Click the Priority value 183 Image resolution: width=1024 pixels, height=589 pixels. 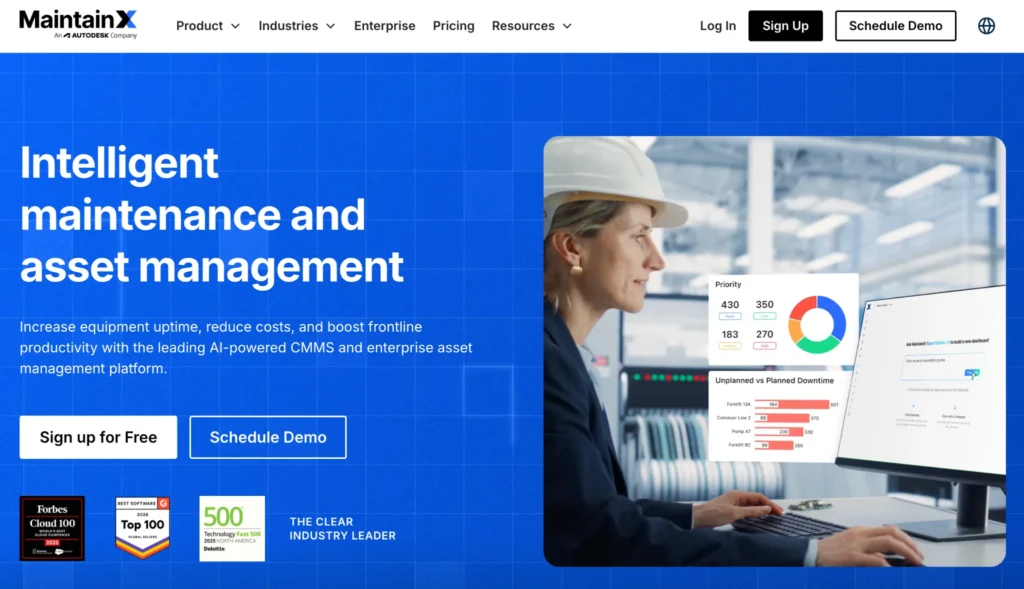729,334
